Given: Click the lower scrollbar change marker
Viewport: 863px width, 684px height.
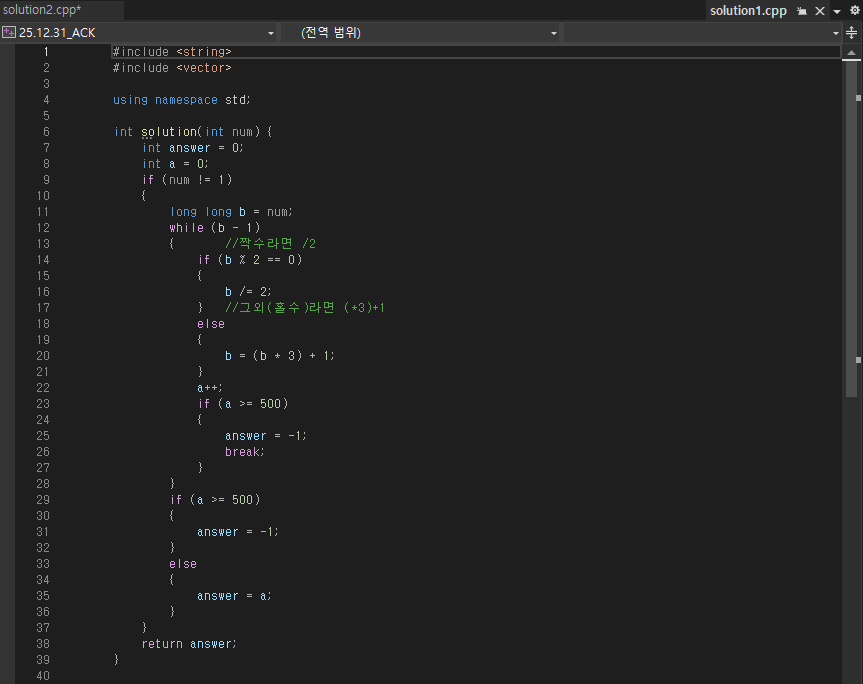Looking at the screenshot, I should coord(858,360).
